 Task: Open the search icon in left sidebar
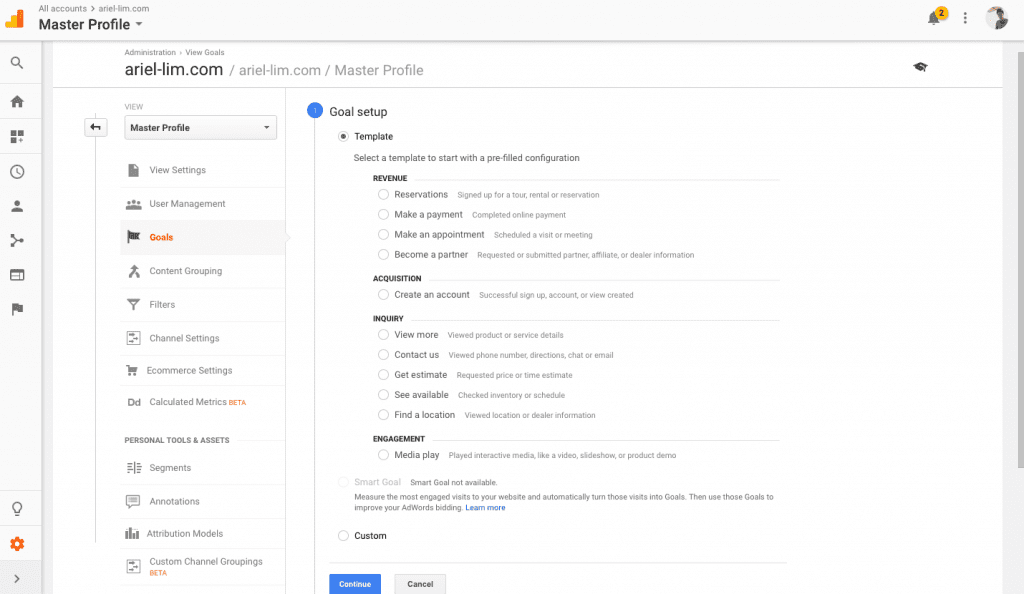[x=17, y=63]
